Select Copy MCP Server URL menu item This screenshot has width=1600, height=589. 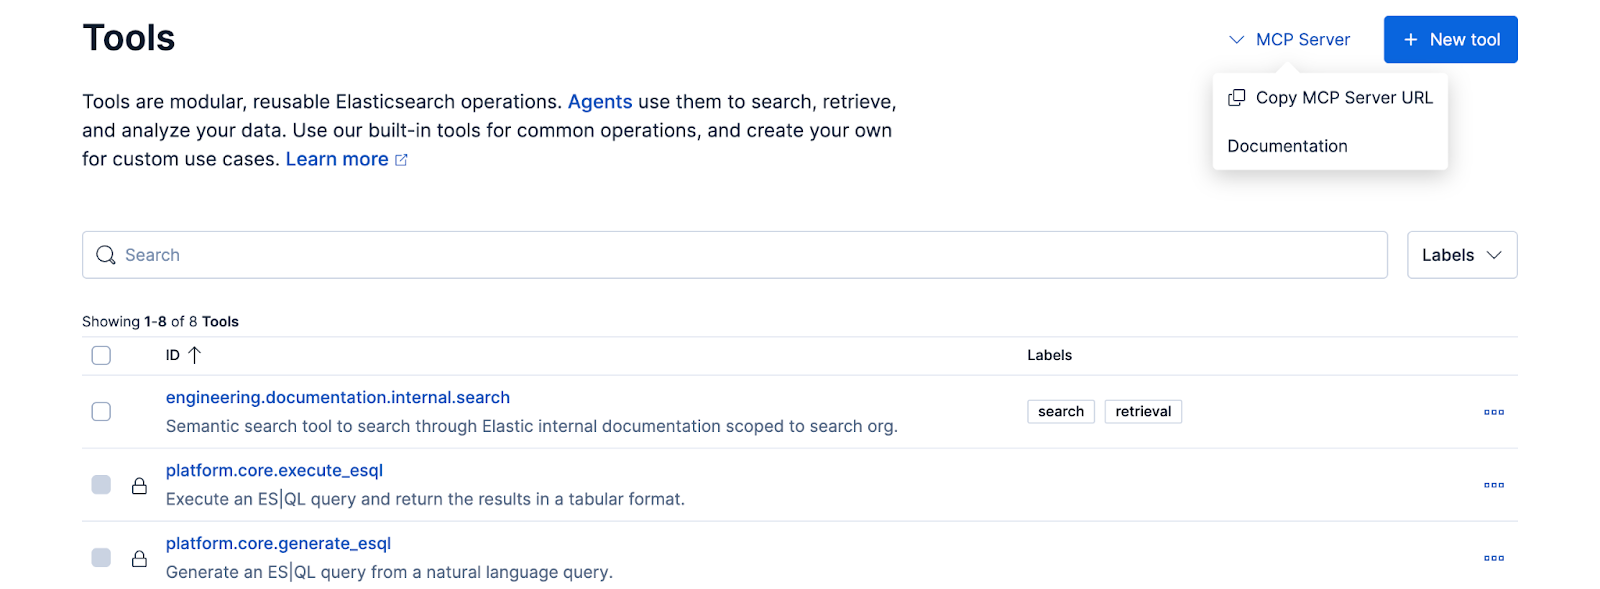(1343, 98)
